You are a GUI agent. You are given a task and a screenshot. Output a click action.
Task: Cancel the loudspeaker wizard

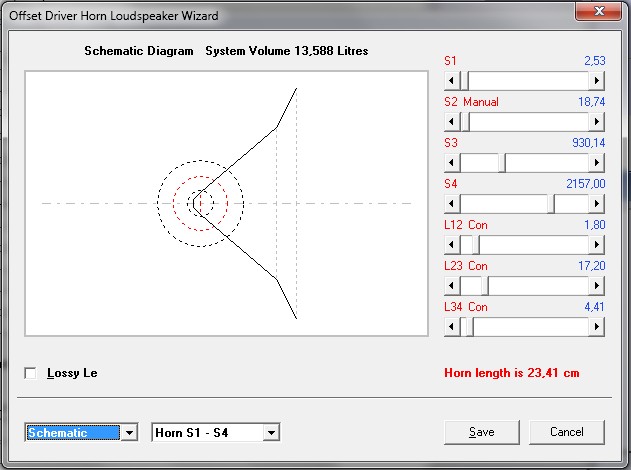pyautogui.click(x=567, y=432)
